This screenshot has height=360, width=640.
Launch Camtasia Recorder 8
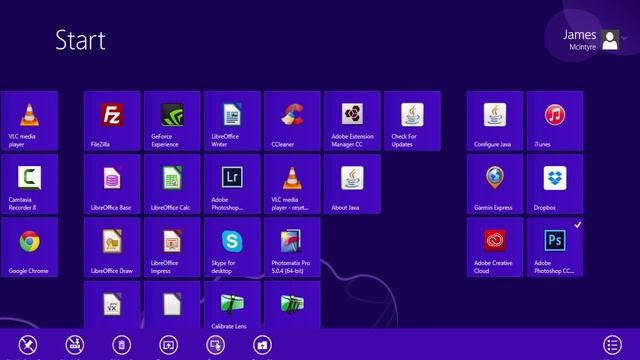click(29, 184)
